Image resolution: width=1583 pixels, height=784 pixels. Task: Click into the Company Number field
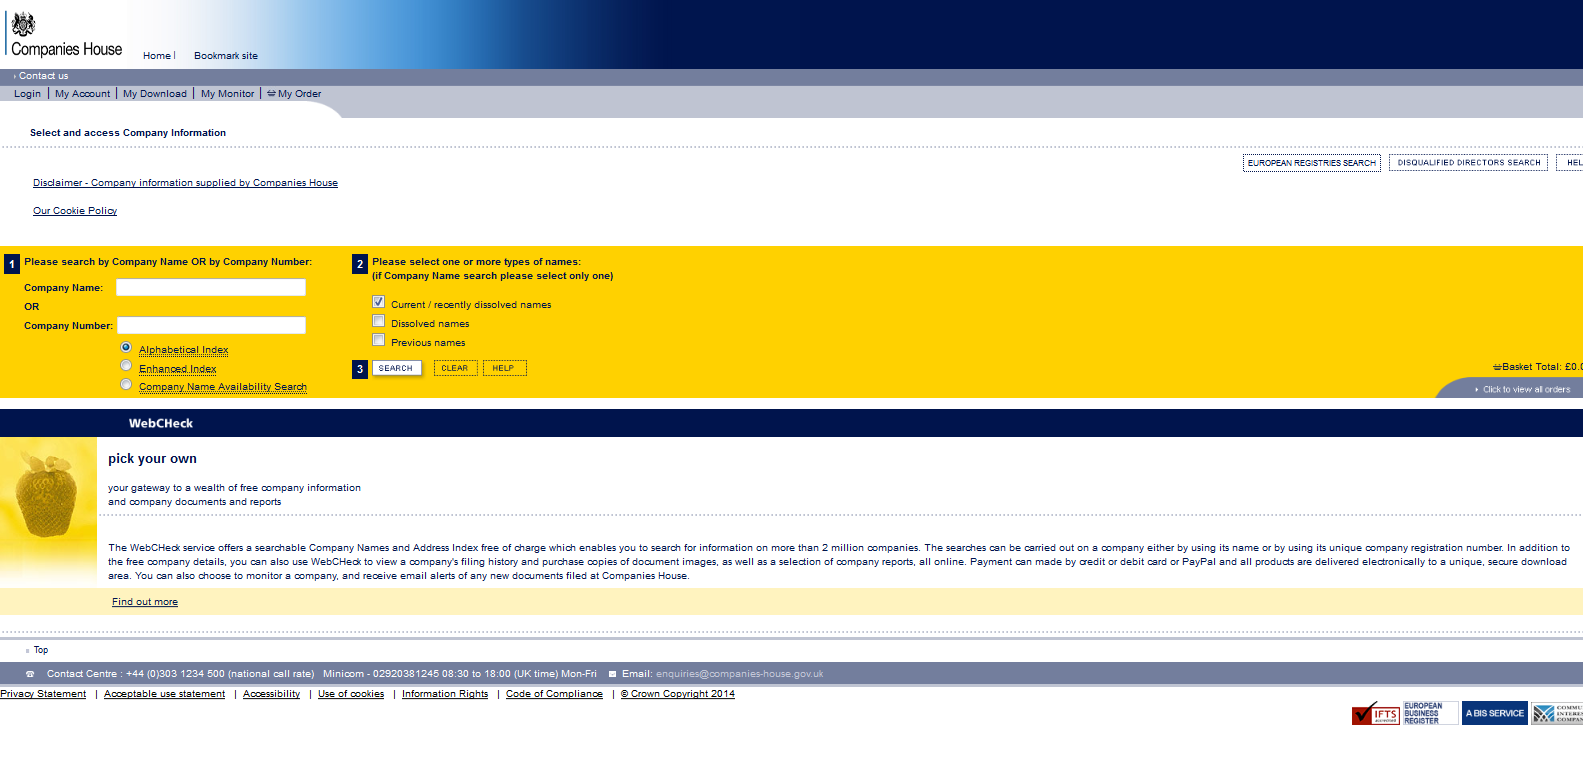(x=211, y=325)
